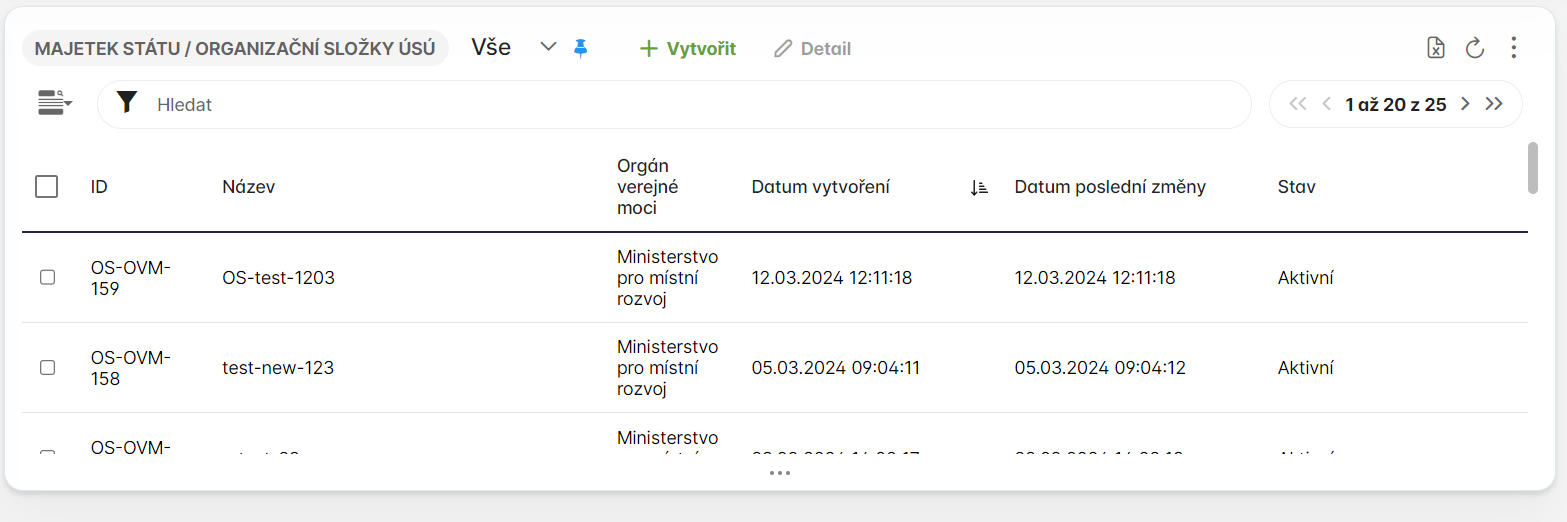Check the select-all rows checkbox
The height and width of the screenshot is (522, 1567).
pos(46,187)
